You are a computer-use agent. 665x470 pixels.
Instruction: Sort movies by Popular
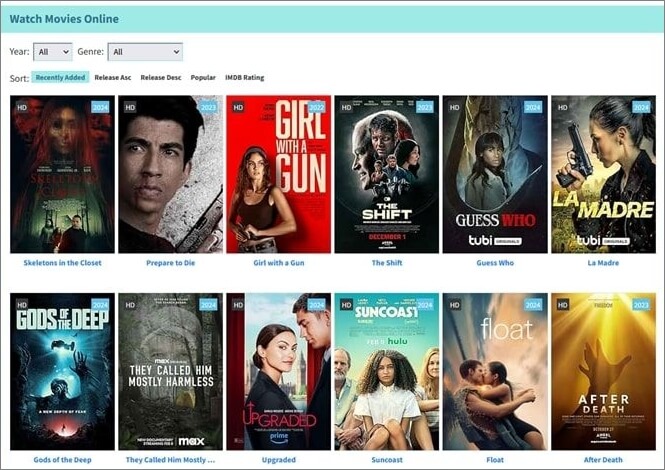(x=203, y=77)
